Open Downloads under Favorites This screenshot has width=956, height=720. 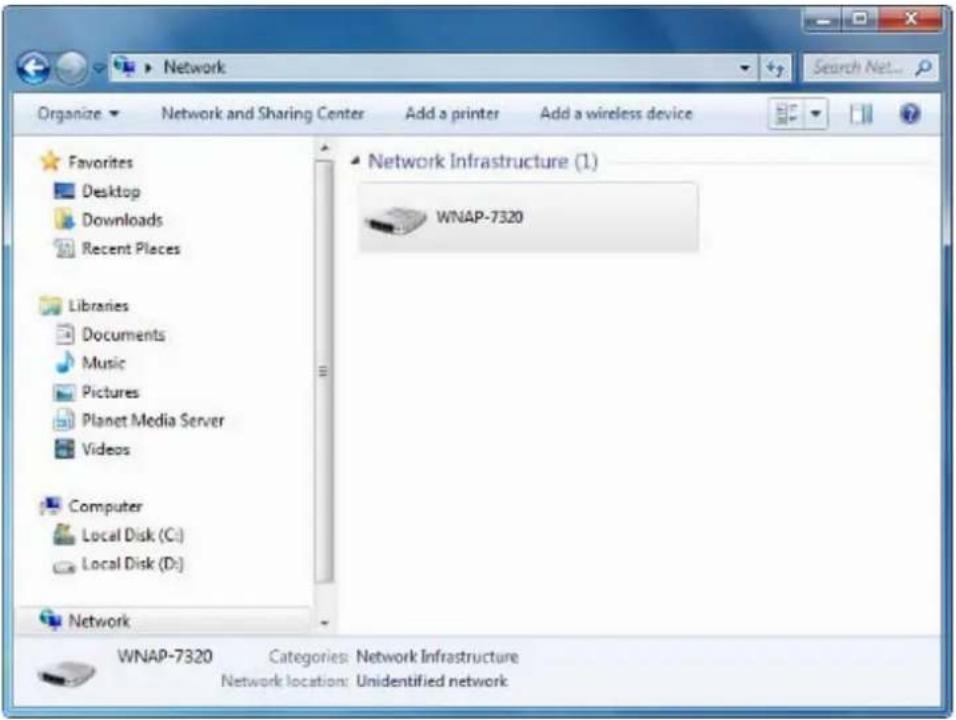[x=122, y=219]
